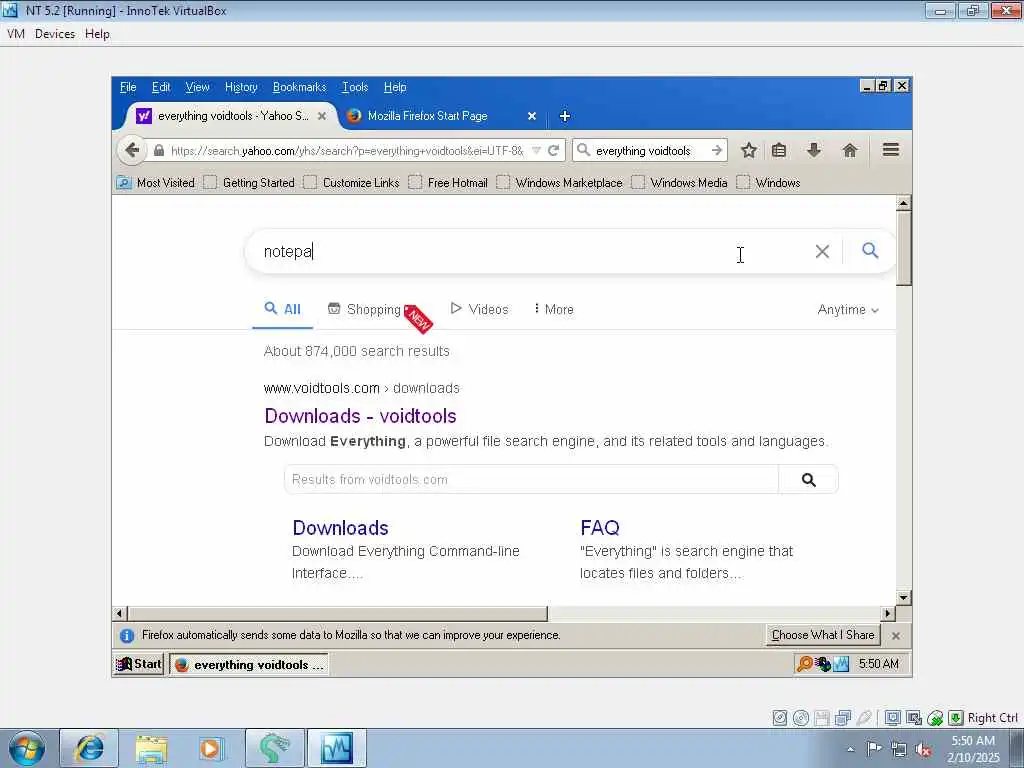Screen dimensions: 1024x768
Task: Expand More search categories
Action: pos(553,310)
